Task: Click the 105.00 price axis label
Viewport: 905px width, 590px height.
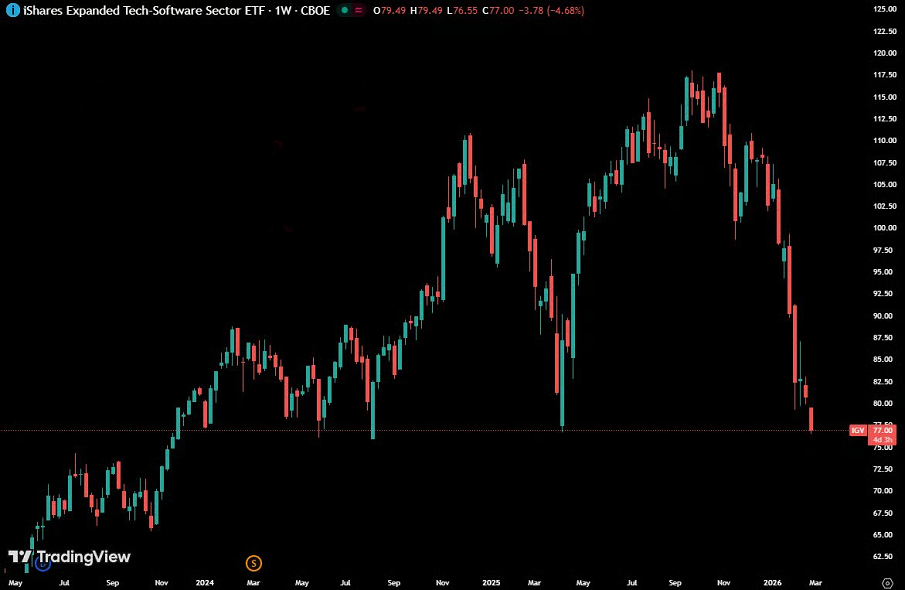Action: [885, 184]
